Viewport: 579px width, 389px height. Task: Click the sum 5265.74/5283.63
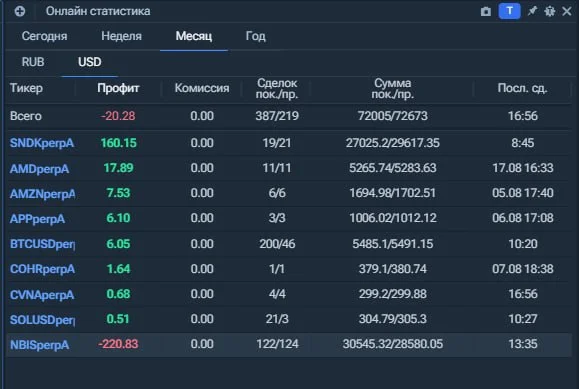(x=393, y=168)
